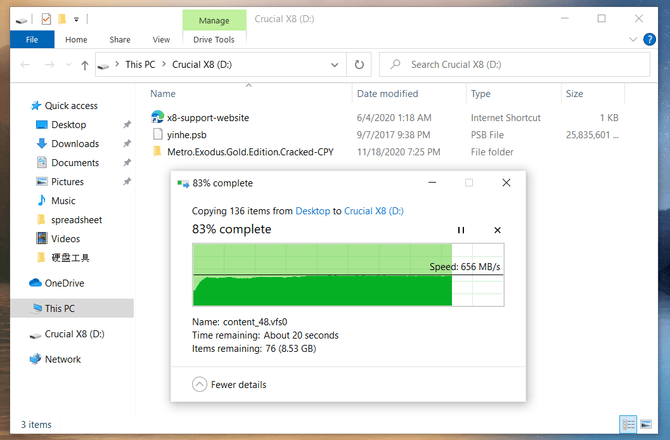Image resolution: width=670 pixels, height=440 pixels.
Task: Open the spreadsheet folder in navigation pane
Action: [x=76, y=220]
